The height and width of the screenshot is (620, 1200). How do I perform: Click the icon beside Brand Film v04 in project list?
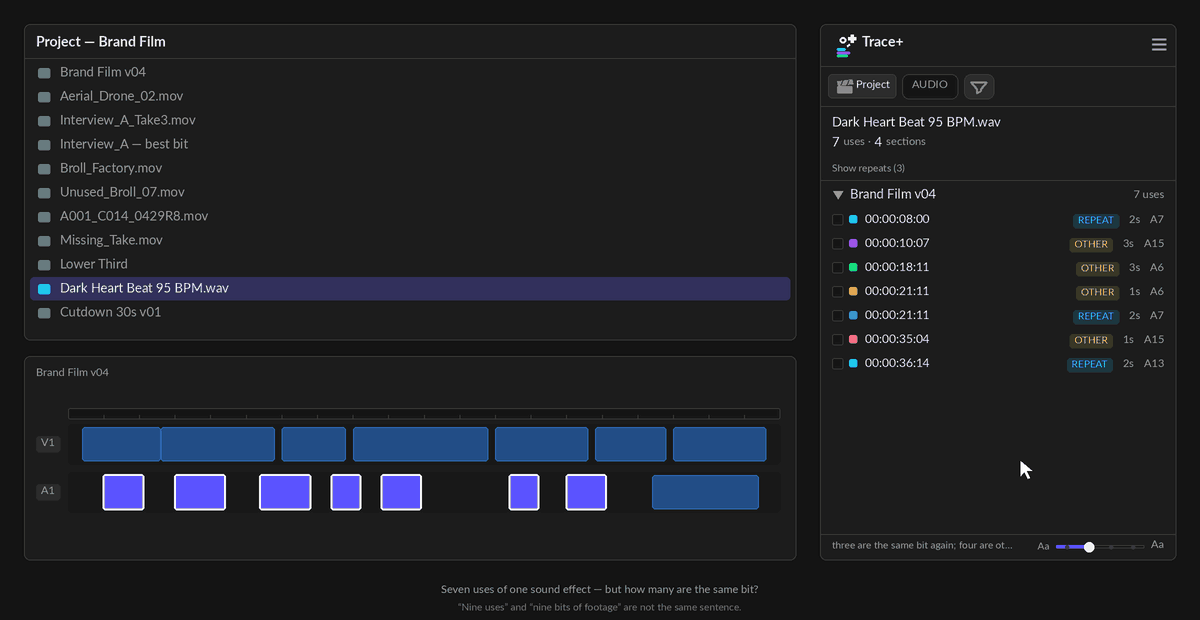[44, 73]
